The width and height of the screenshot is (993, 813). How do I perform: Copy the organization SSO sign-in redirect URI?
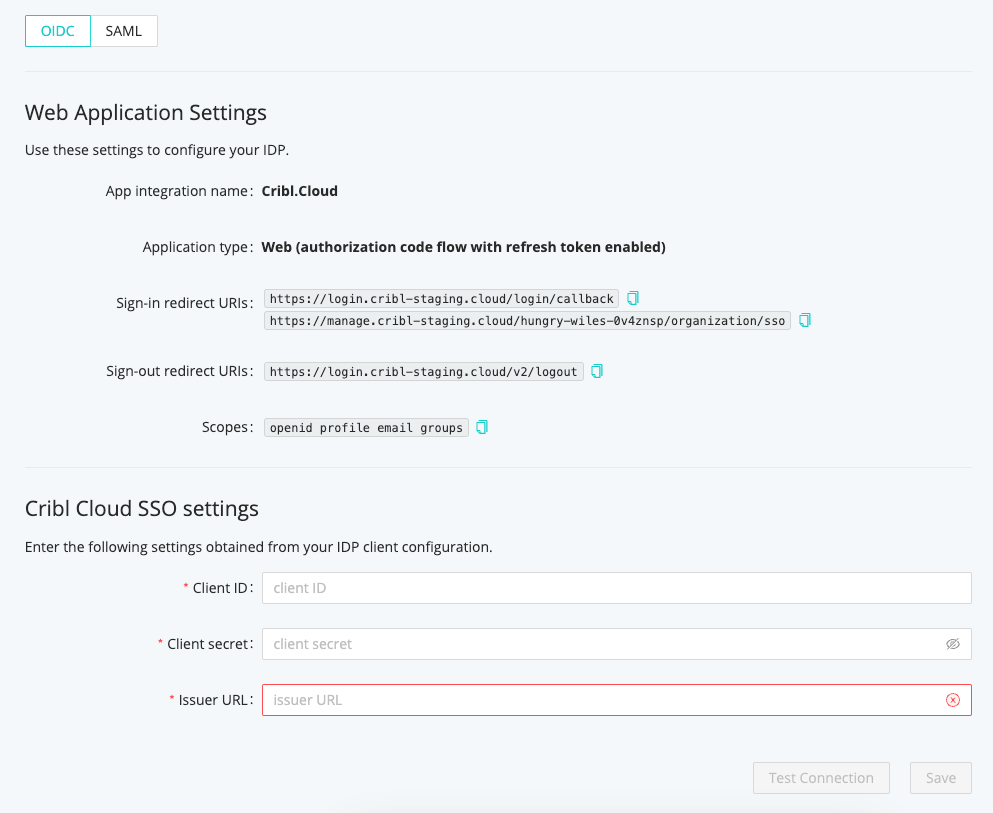pos(805,321)
